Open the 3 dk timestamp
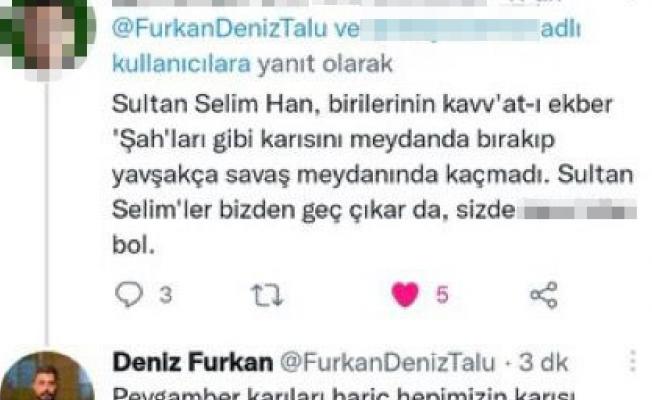The image size is (652, 400). click(543, 362)
